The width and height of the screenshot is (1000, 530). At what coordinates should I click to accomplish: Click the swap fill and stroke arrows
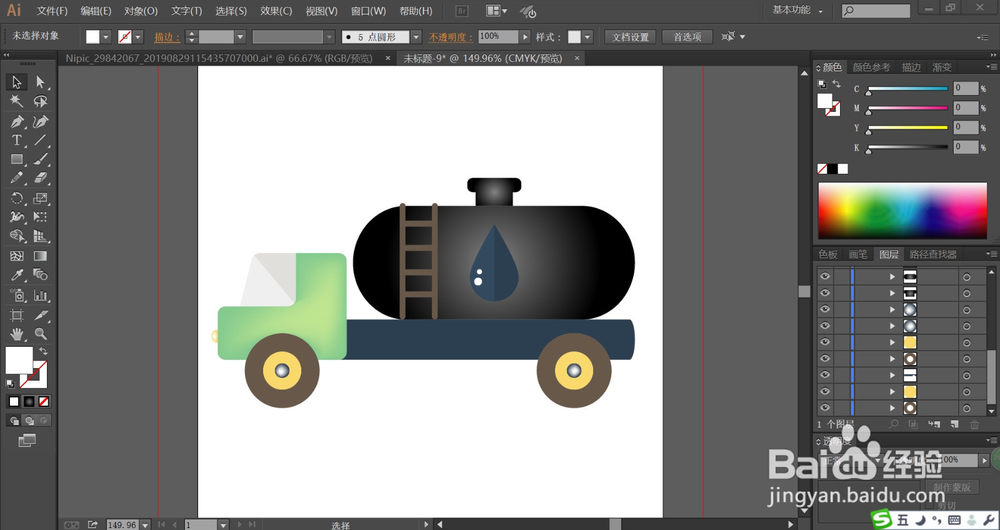point(43,351)
